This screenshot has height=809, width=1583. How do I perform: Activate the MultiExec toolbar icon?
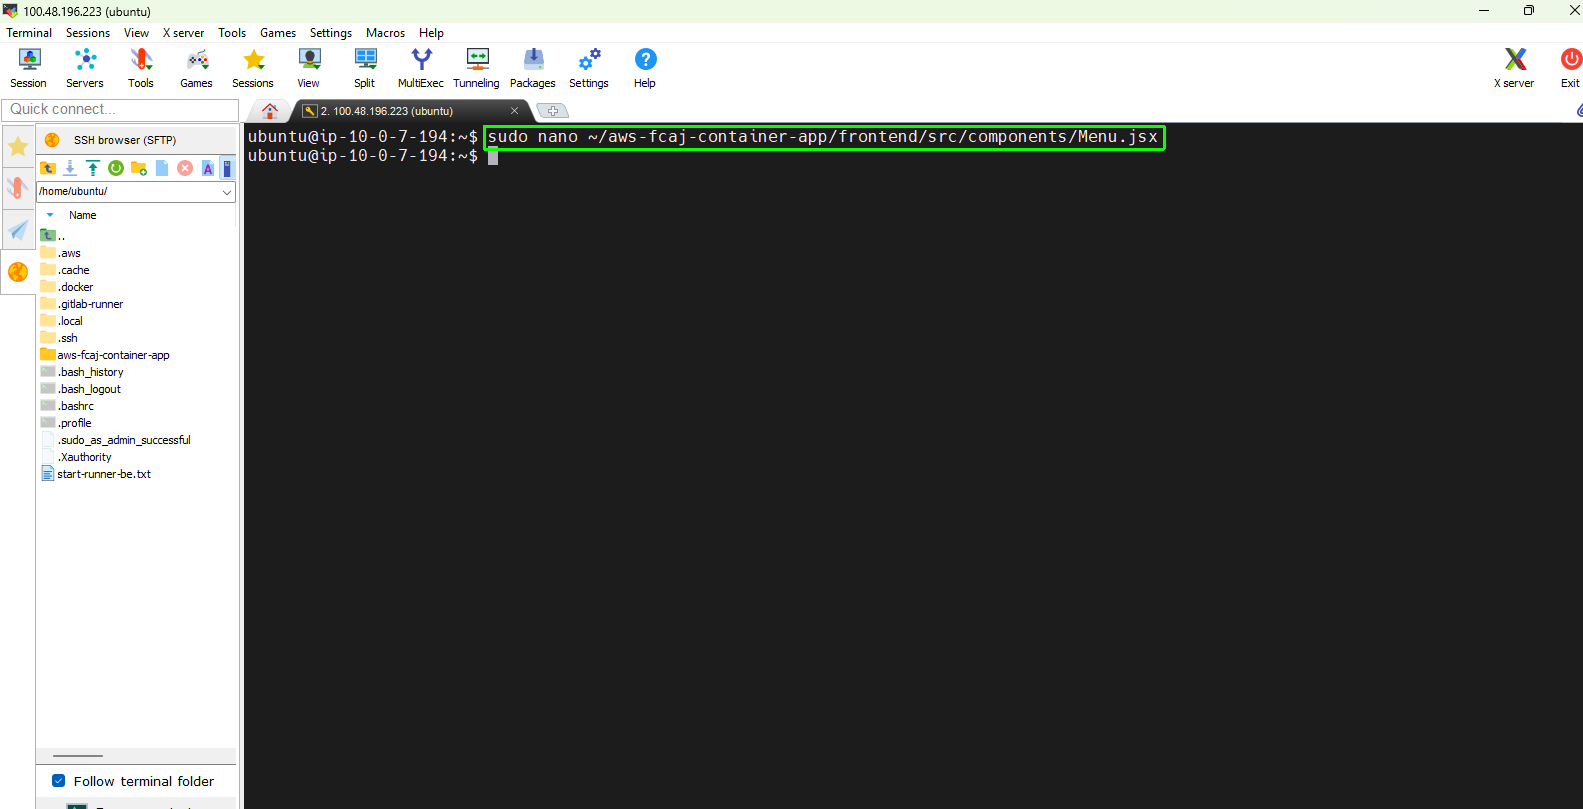click(x=421, y=68)
